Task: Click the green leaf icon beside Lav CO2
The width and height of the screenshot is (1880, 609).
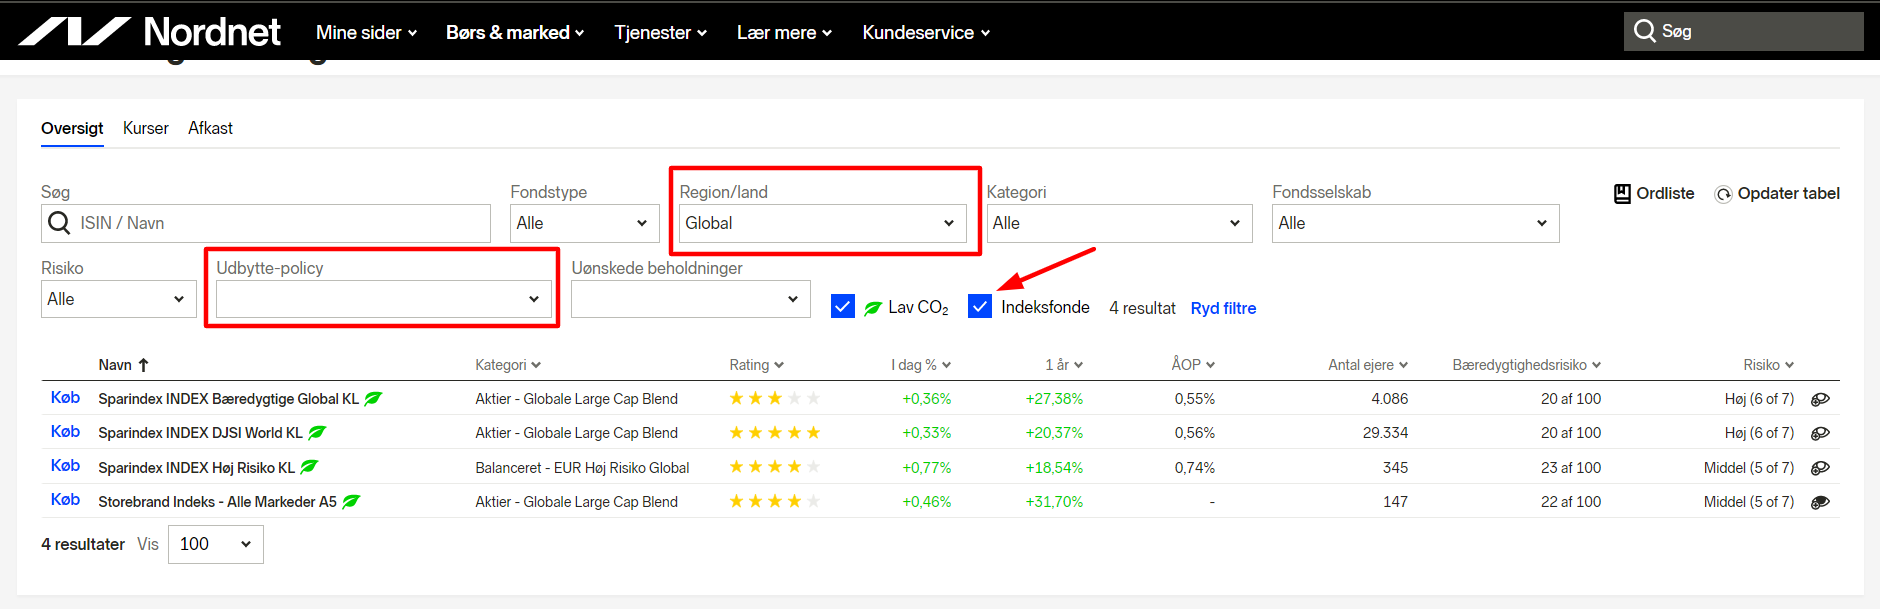Action: point(873,308)
